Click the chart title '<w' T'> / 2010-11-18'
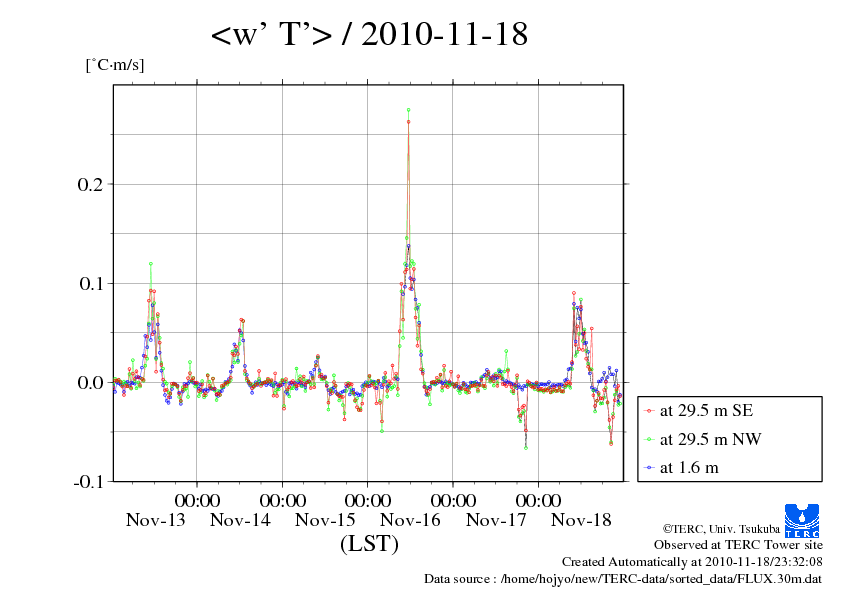This screenshot has width=842, height=595. pos(369,34)
